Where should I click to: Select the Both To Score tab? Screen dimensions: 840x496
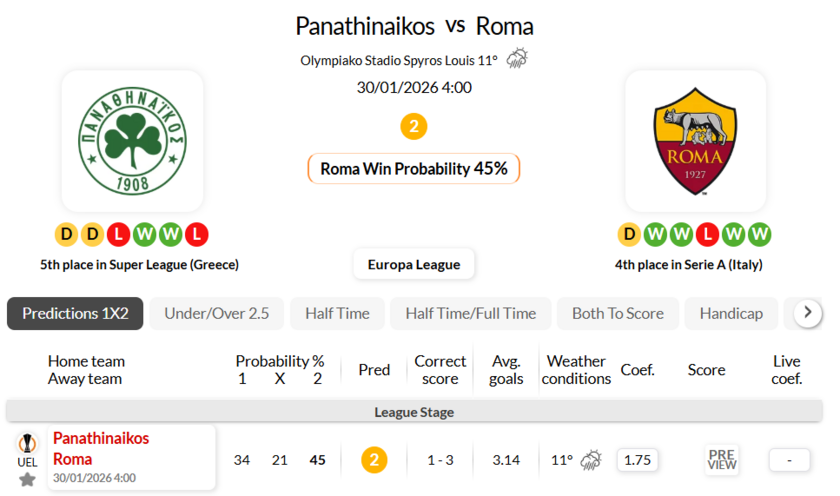[617, 313]
